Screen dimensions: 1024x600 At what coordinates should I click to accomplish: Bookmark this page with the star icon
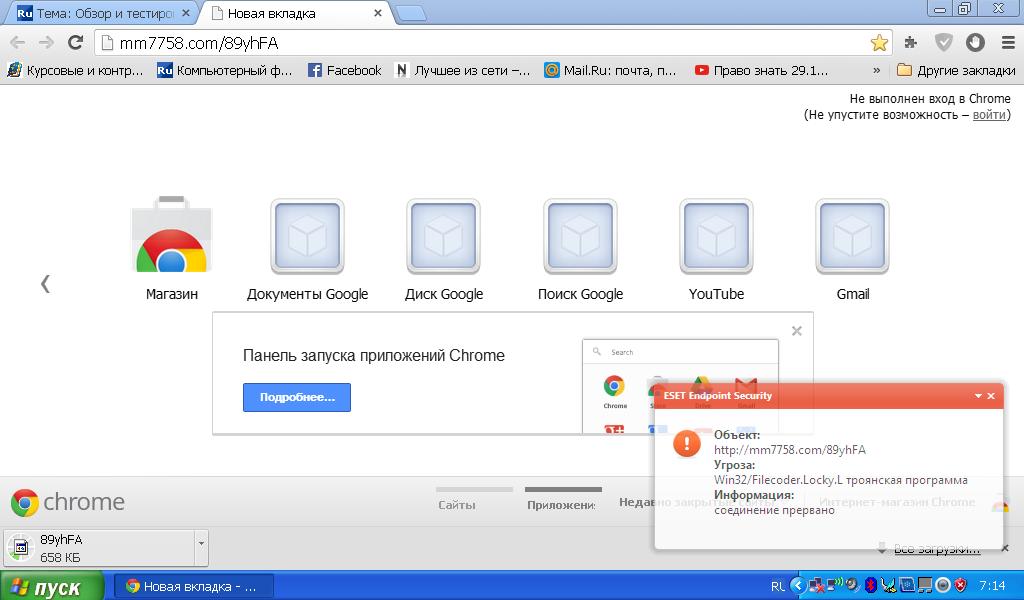[x=879, y=43]
